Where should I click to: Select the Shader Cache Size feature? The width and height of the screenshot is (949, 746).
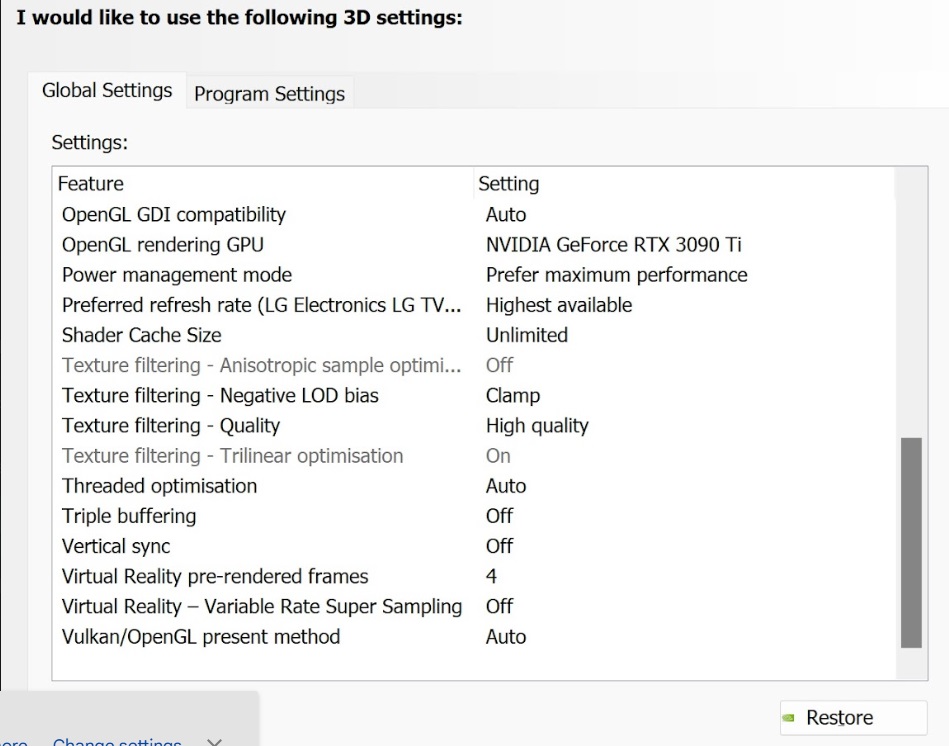[x=142, y=335]
